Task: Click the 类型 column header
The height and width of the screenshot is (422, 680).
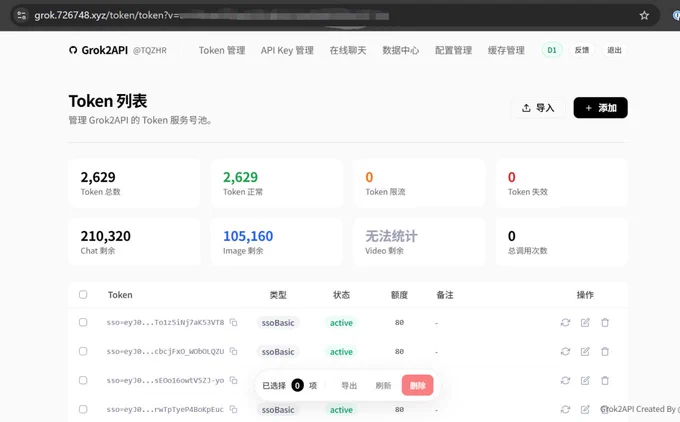Action: point(278,295)
